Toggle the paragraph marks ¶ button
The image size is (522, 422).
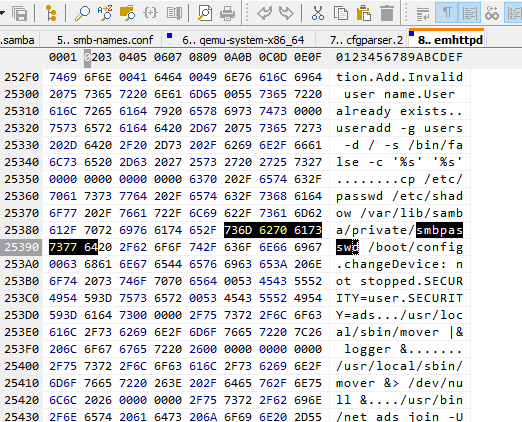click(x=447, y=13)
